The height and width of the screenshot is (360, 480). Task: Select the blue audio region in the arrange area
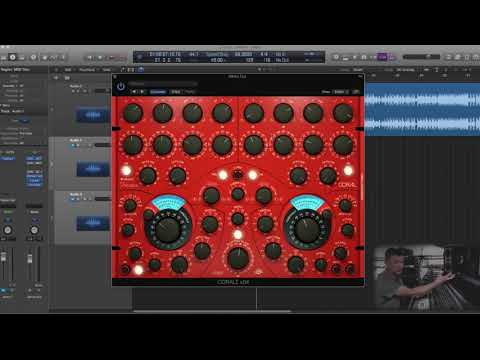pos(422,110)
